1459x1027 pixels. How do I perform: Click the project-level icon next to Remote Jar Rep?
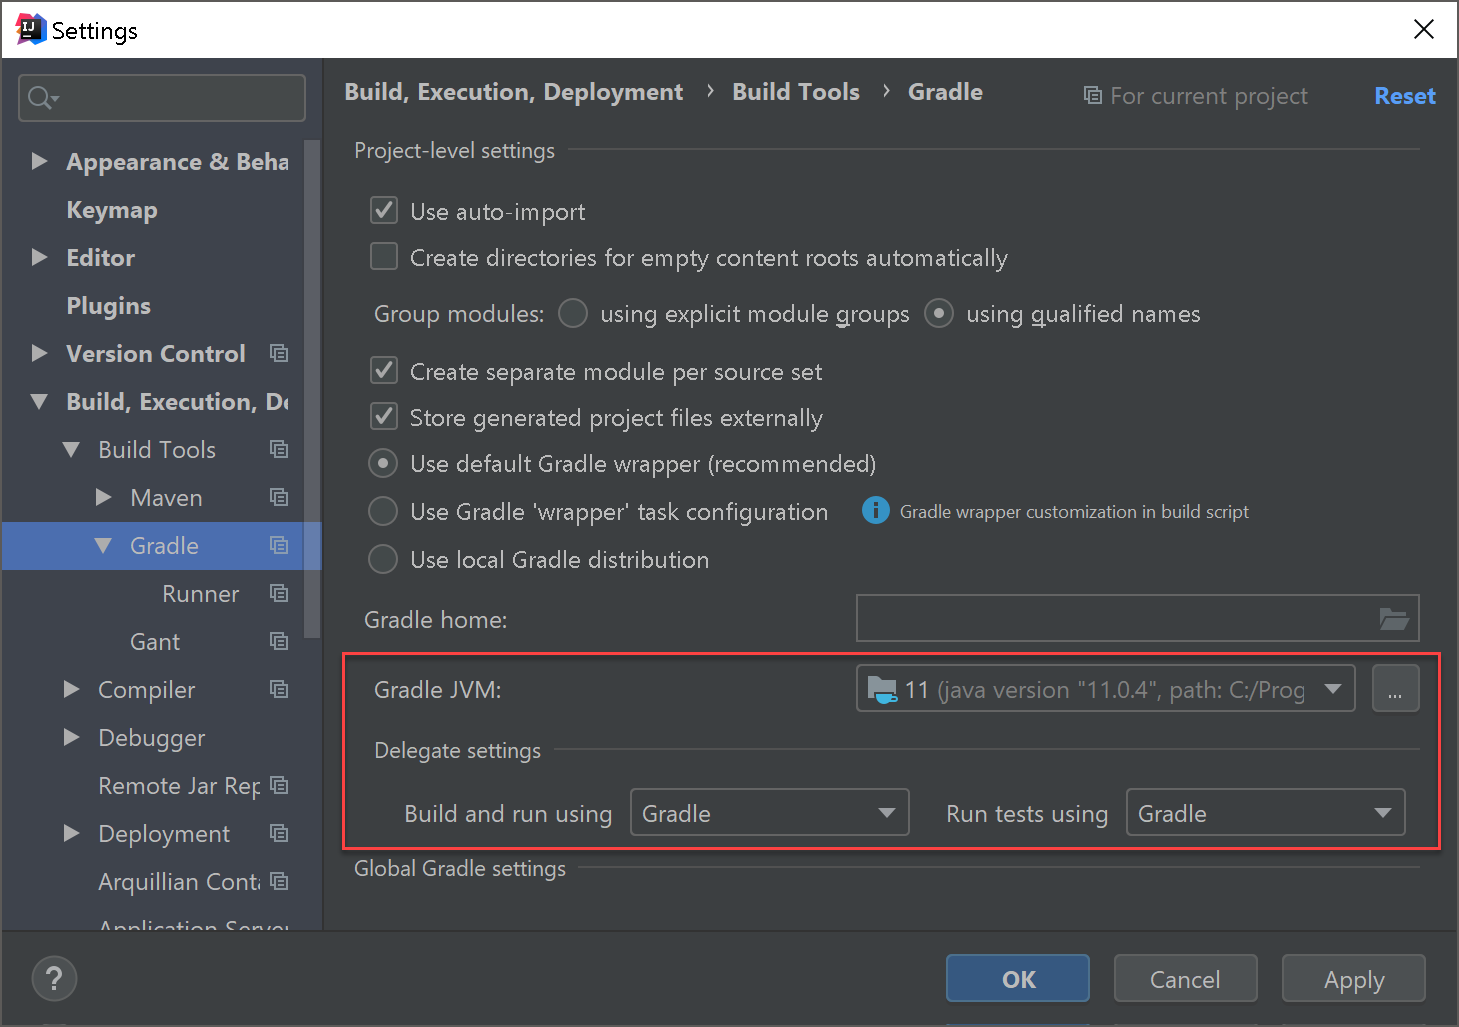point(279,785)
